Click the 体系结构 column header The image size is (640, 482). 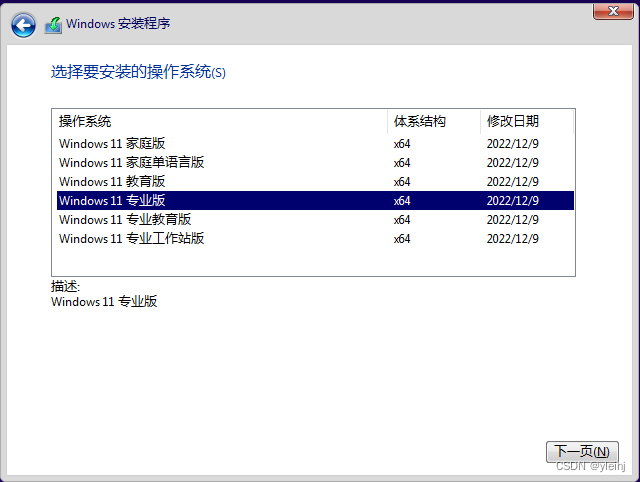pyautogui.click(x=420, y=122)
